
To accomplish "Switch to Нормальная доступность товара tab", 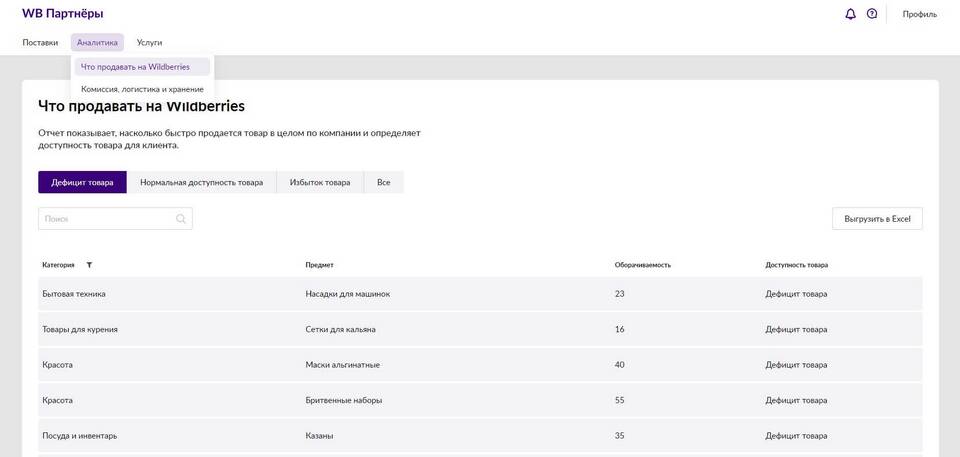I will pyautogui.click(x=201, y=183).
